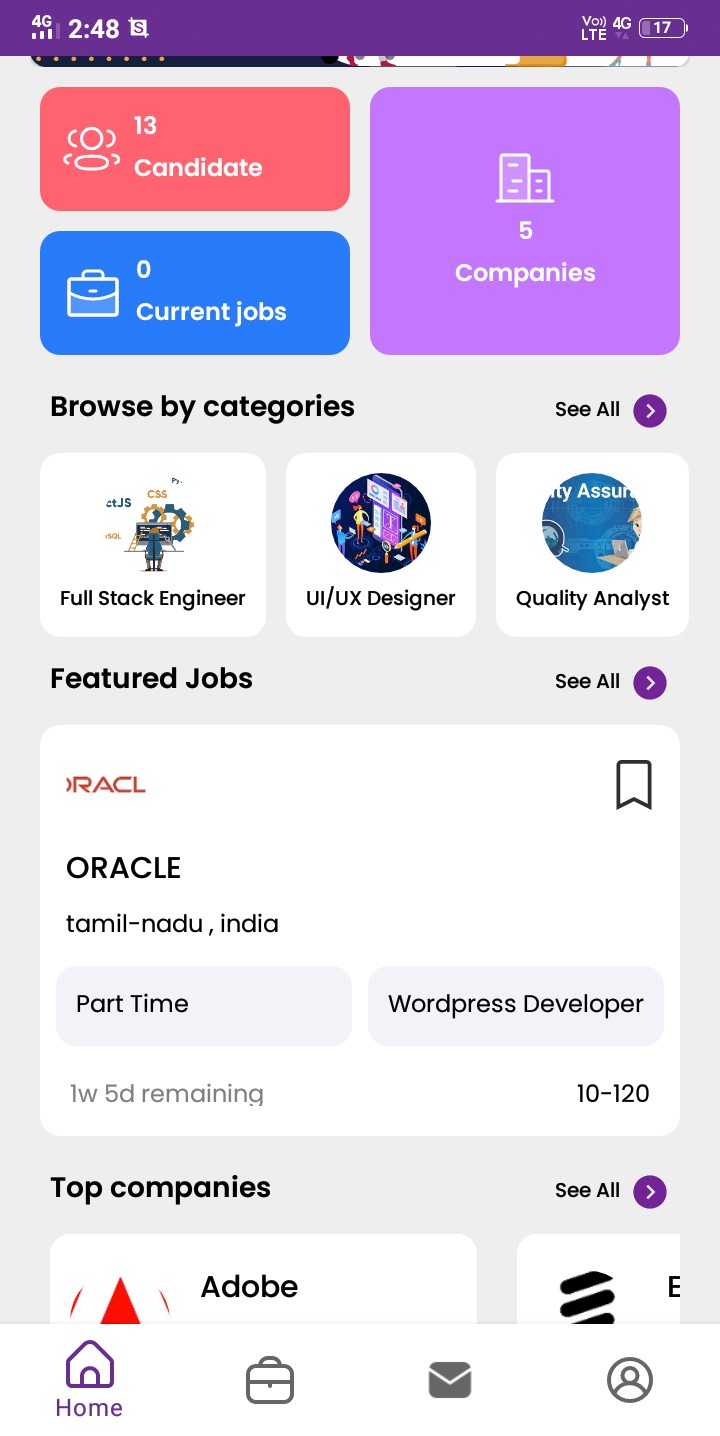The image size is (720, 1436).
Task: Expand Featured Jobs with arrow button
Action: point(650,682)
